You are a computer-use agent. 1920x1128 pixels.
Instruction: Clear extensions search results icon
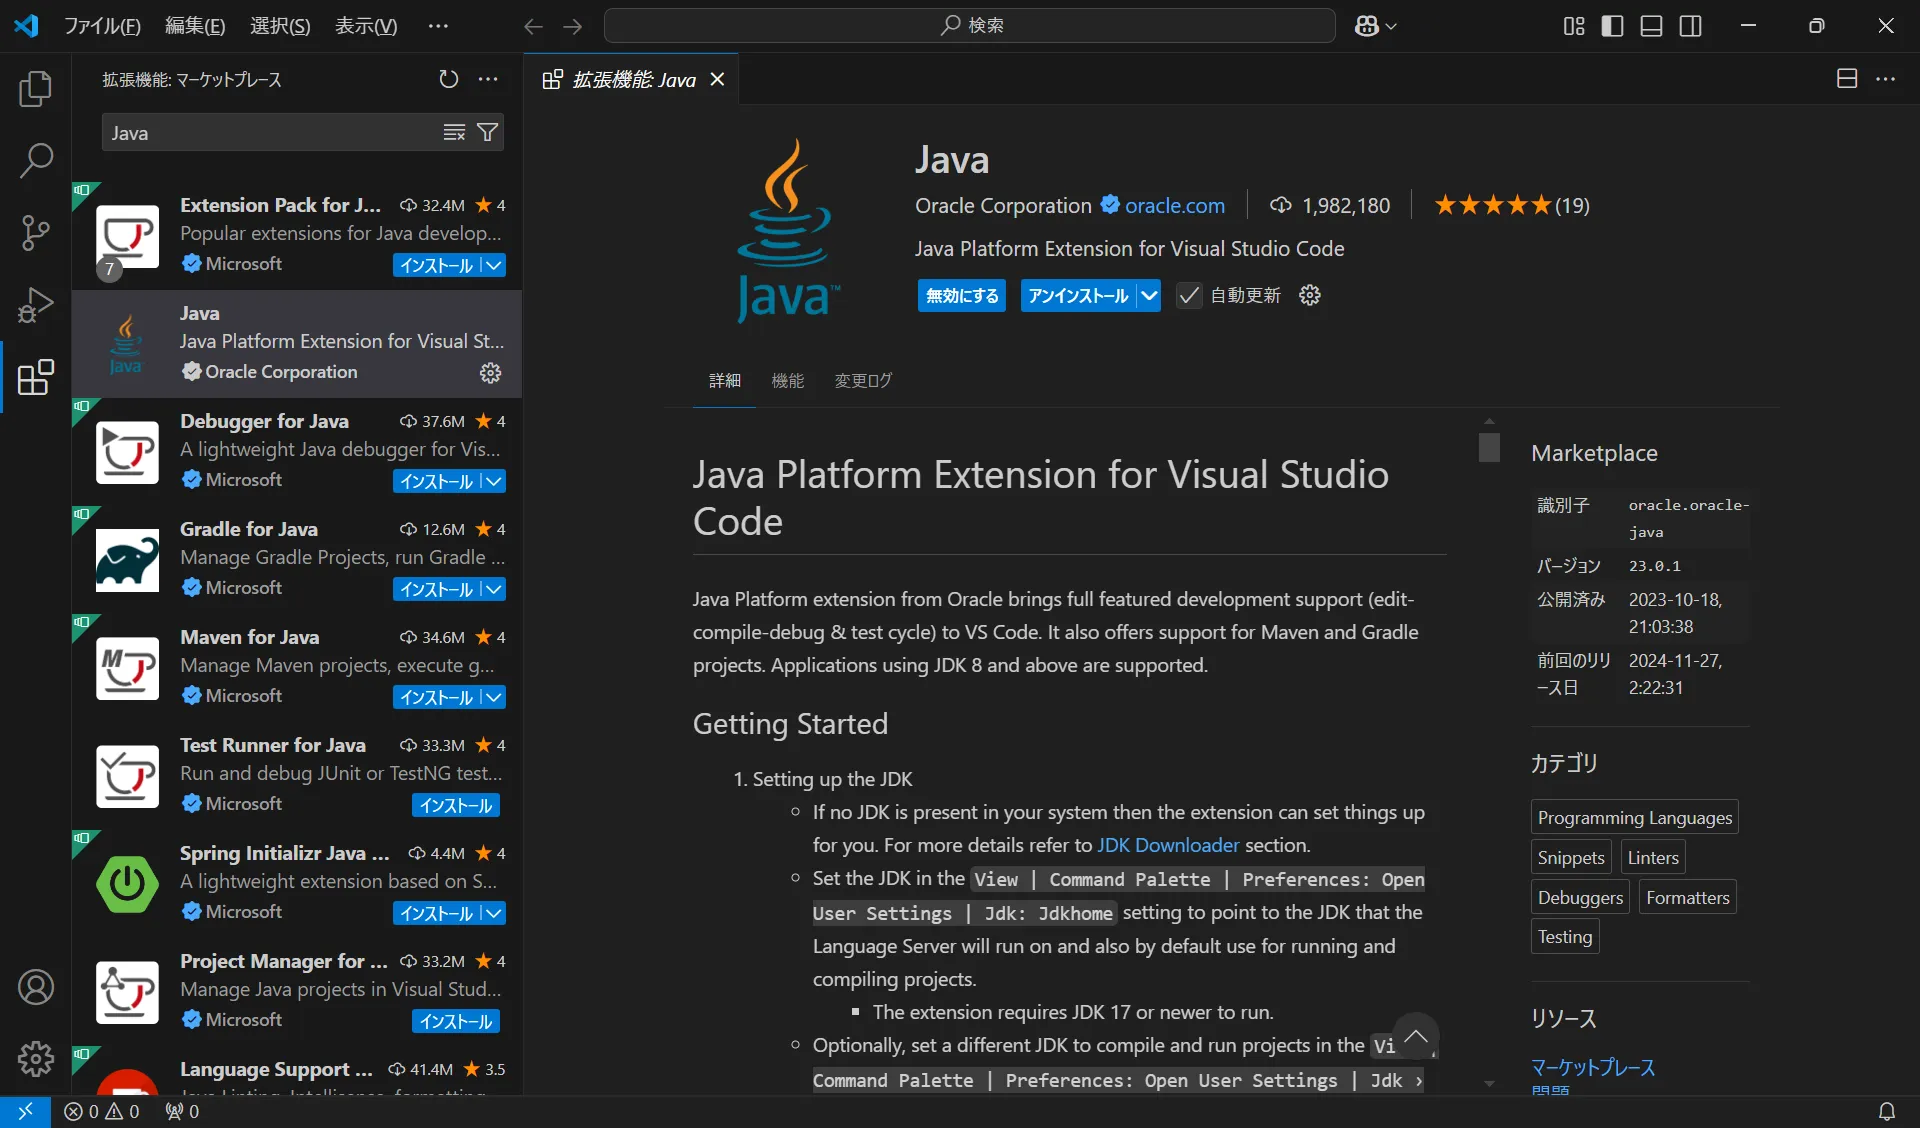point(454,132)
